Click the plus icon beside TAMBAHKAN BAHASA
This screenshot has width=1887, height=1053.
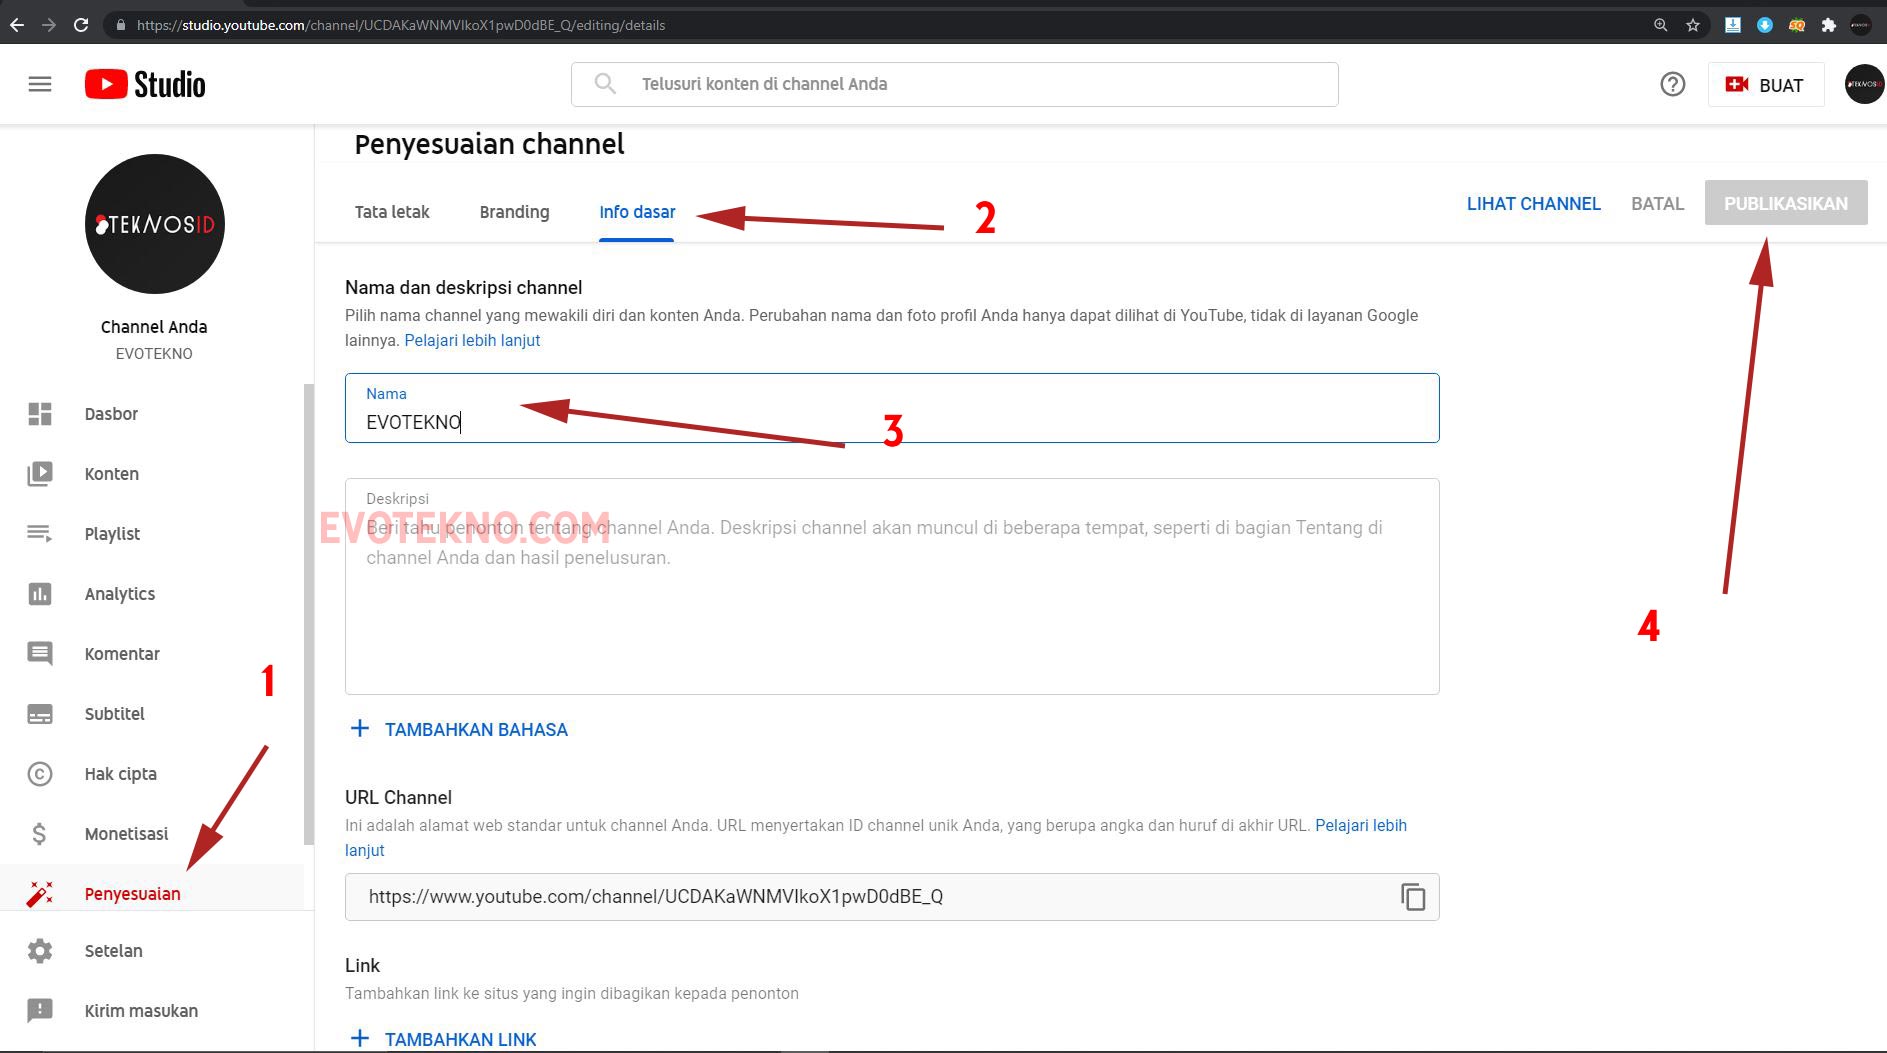[360, 729]
